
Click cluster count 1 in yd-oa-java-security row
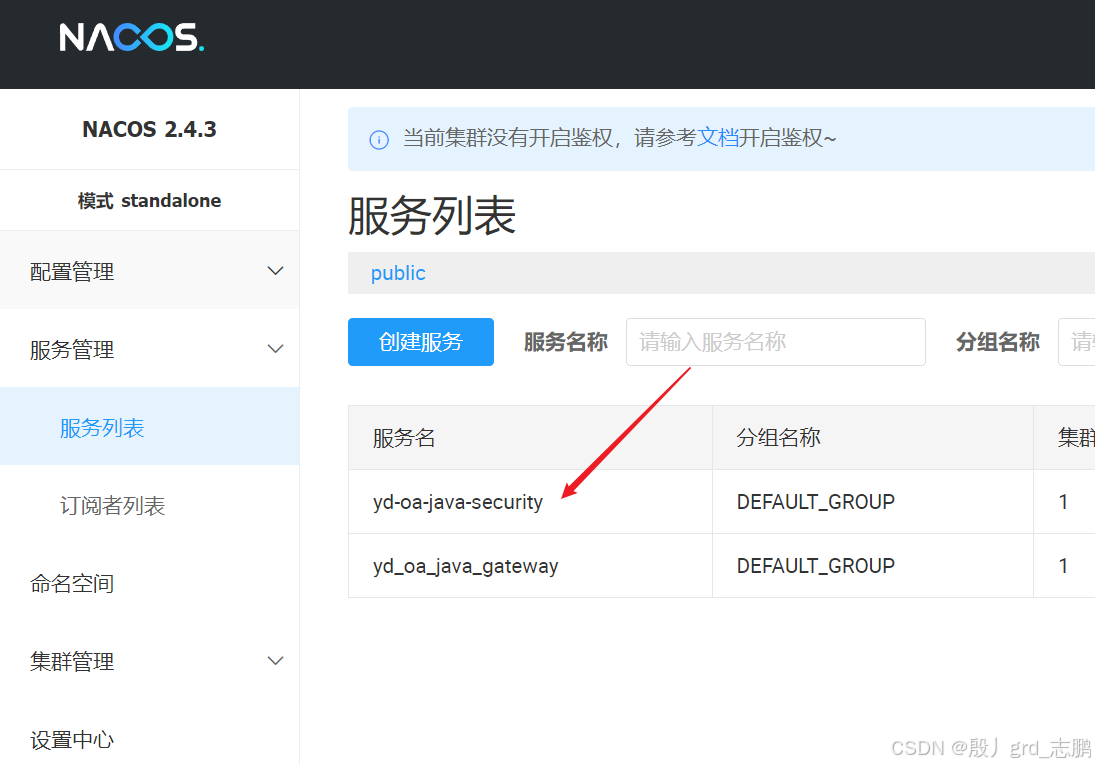pos(1063,502)
